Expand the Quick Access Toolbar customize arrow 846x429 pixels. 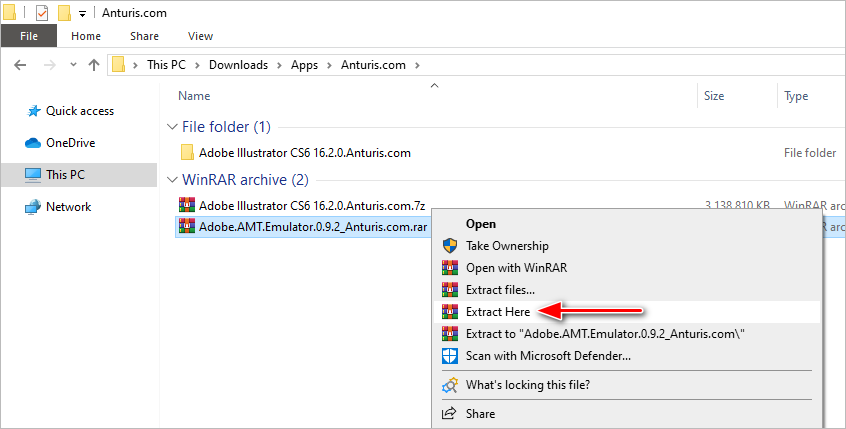click(82, 14)
